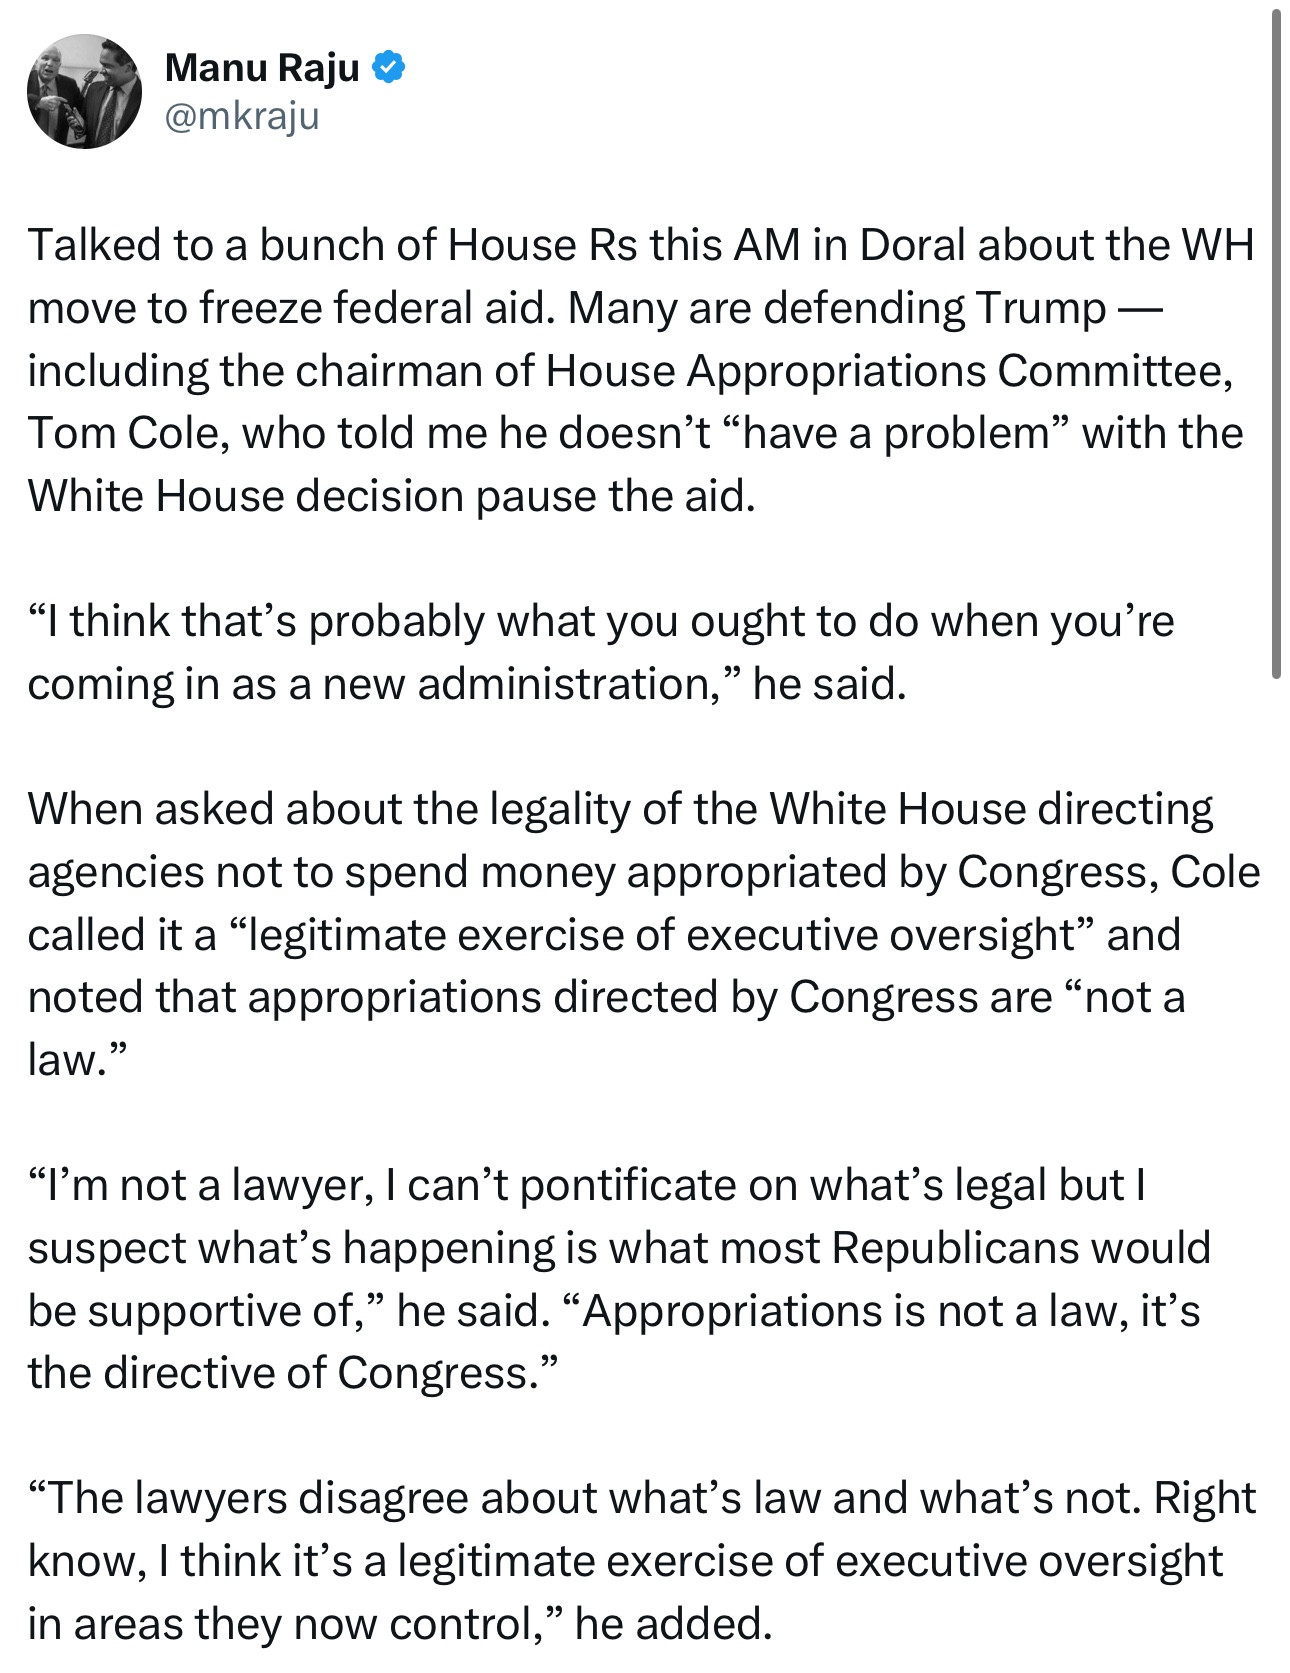Click the paragraph starting 'When asked about'
The image size is (1290, 1673).
tap(643, 933)
